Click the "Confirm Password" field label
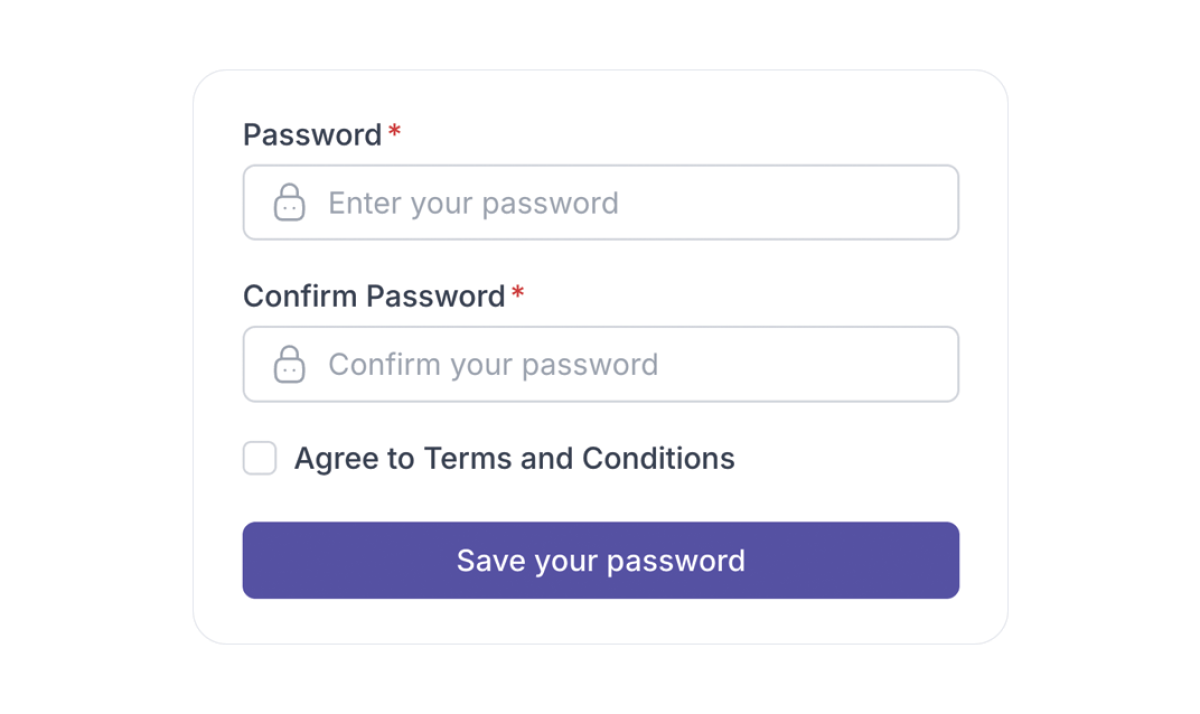This screenshot has width=1200, height=714. pyautogui.click(x=373, y=297)
